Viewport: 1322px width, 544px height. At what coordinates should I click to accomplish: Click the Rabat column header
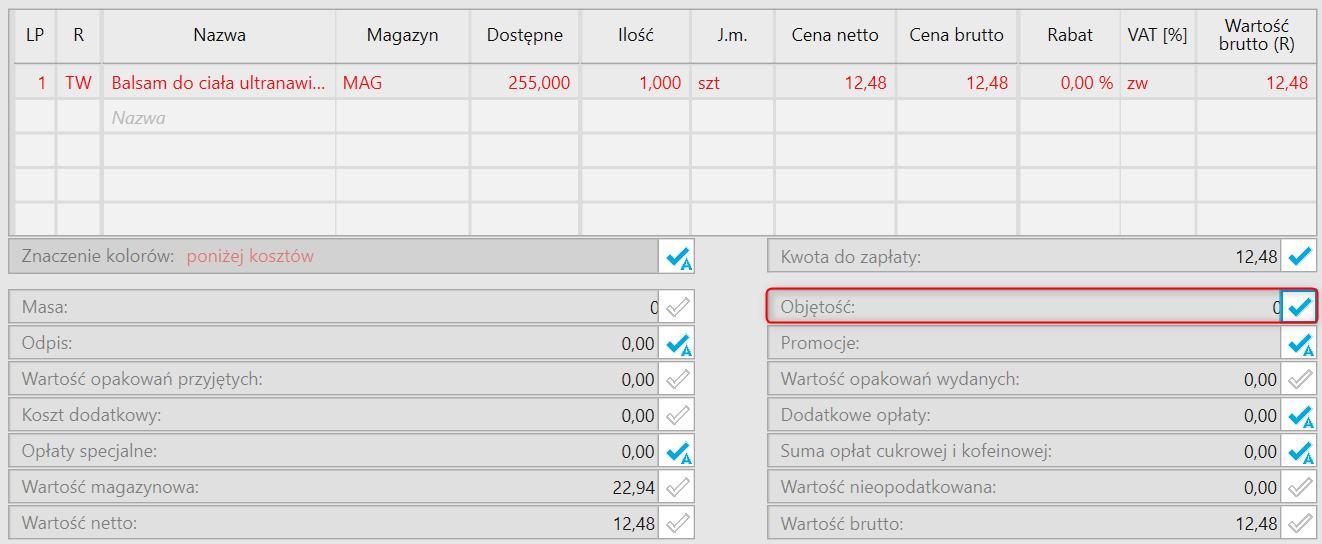[x=1069, y=36]
